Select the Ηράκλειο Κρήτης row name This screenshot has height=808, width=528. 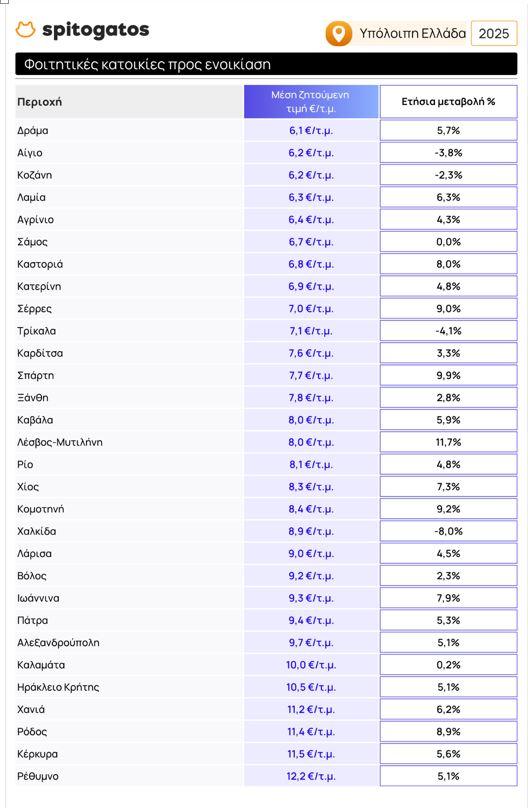58,687
